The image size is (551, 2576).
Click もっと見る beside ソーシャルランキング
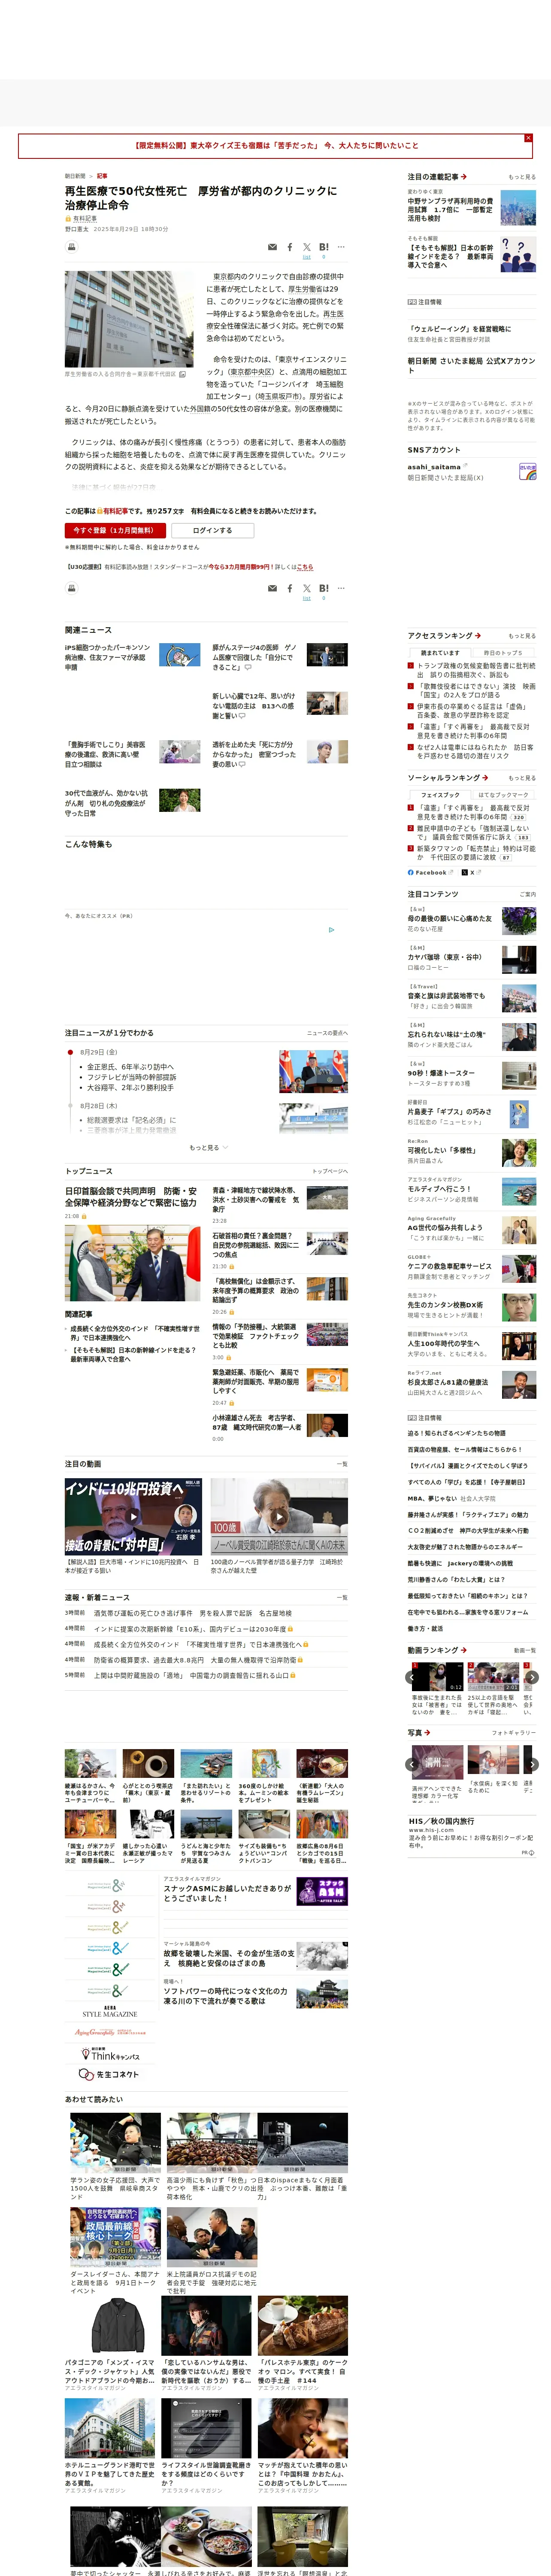pos(521,778)
